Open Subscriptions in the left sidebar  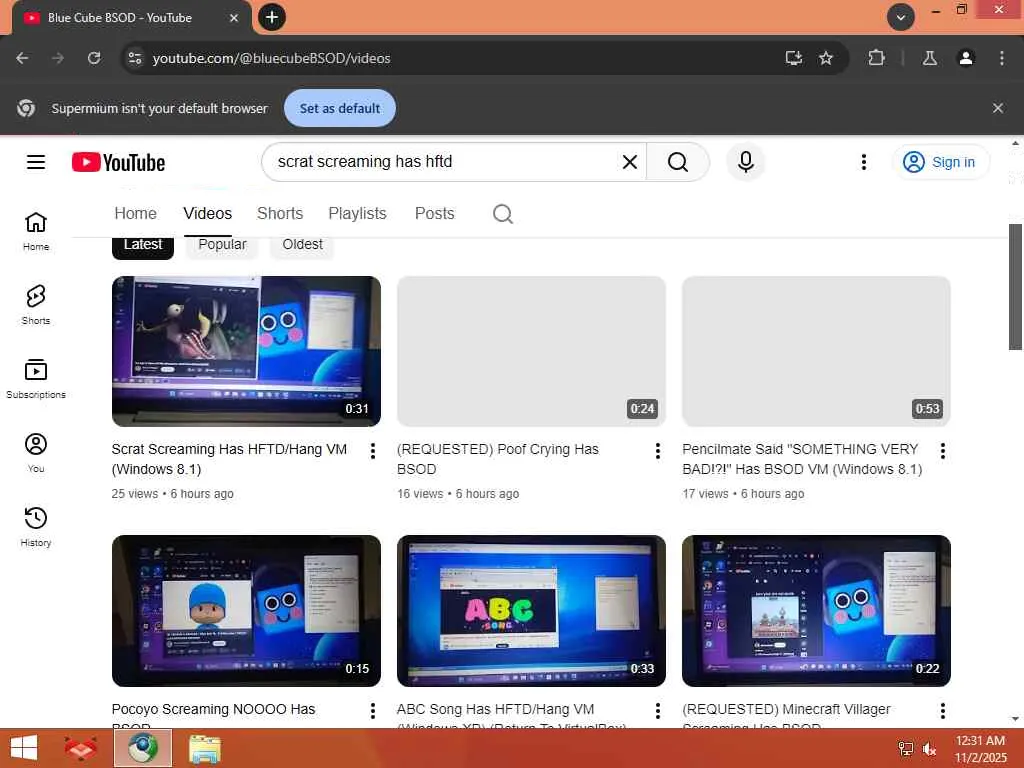36,379
